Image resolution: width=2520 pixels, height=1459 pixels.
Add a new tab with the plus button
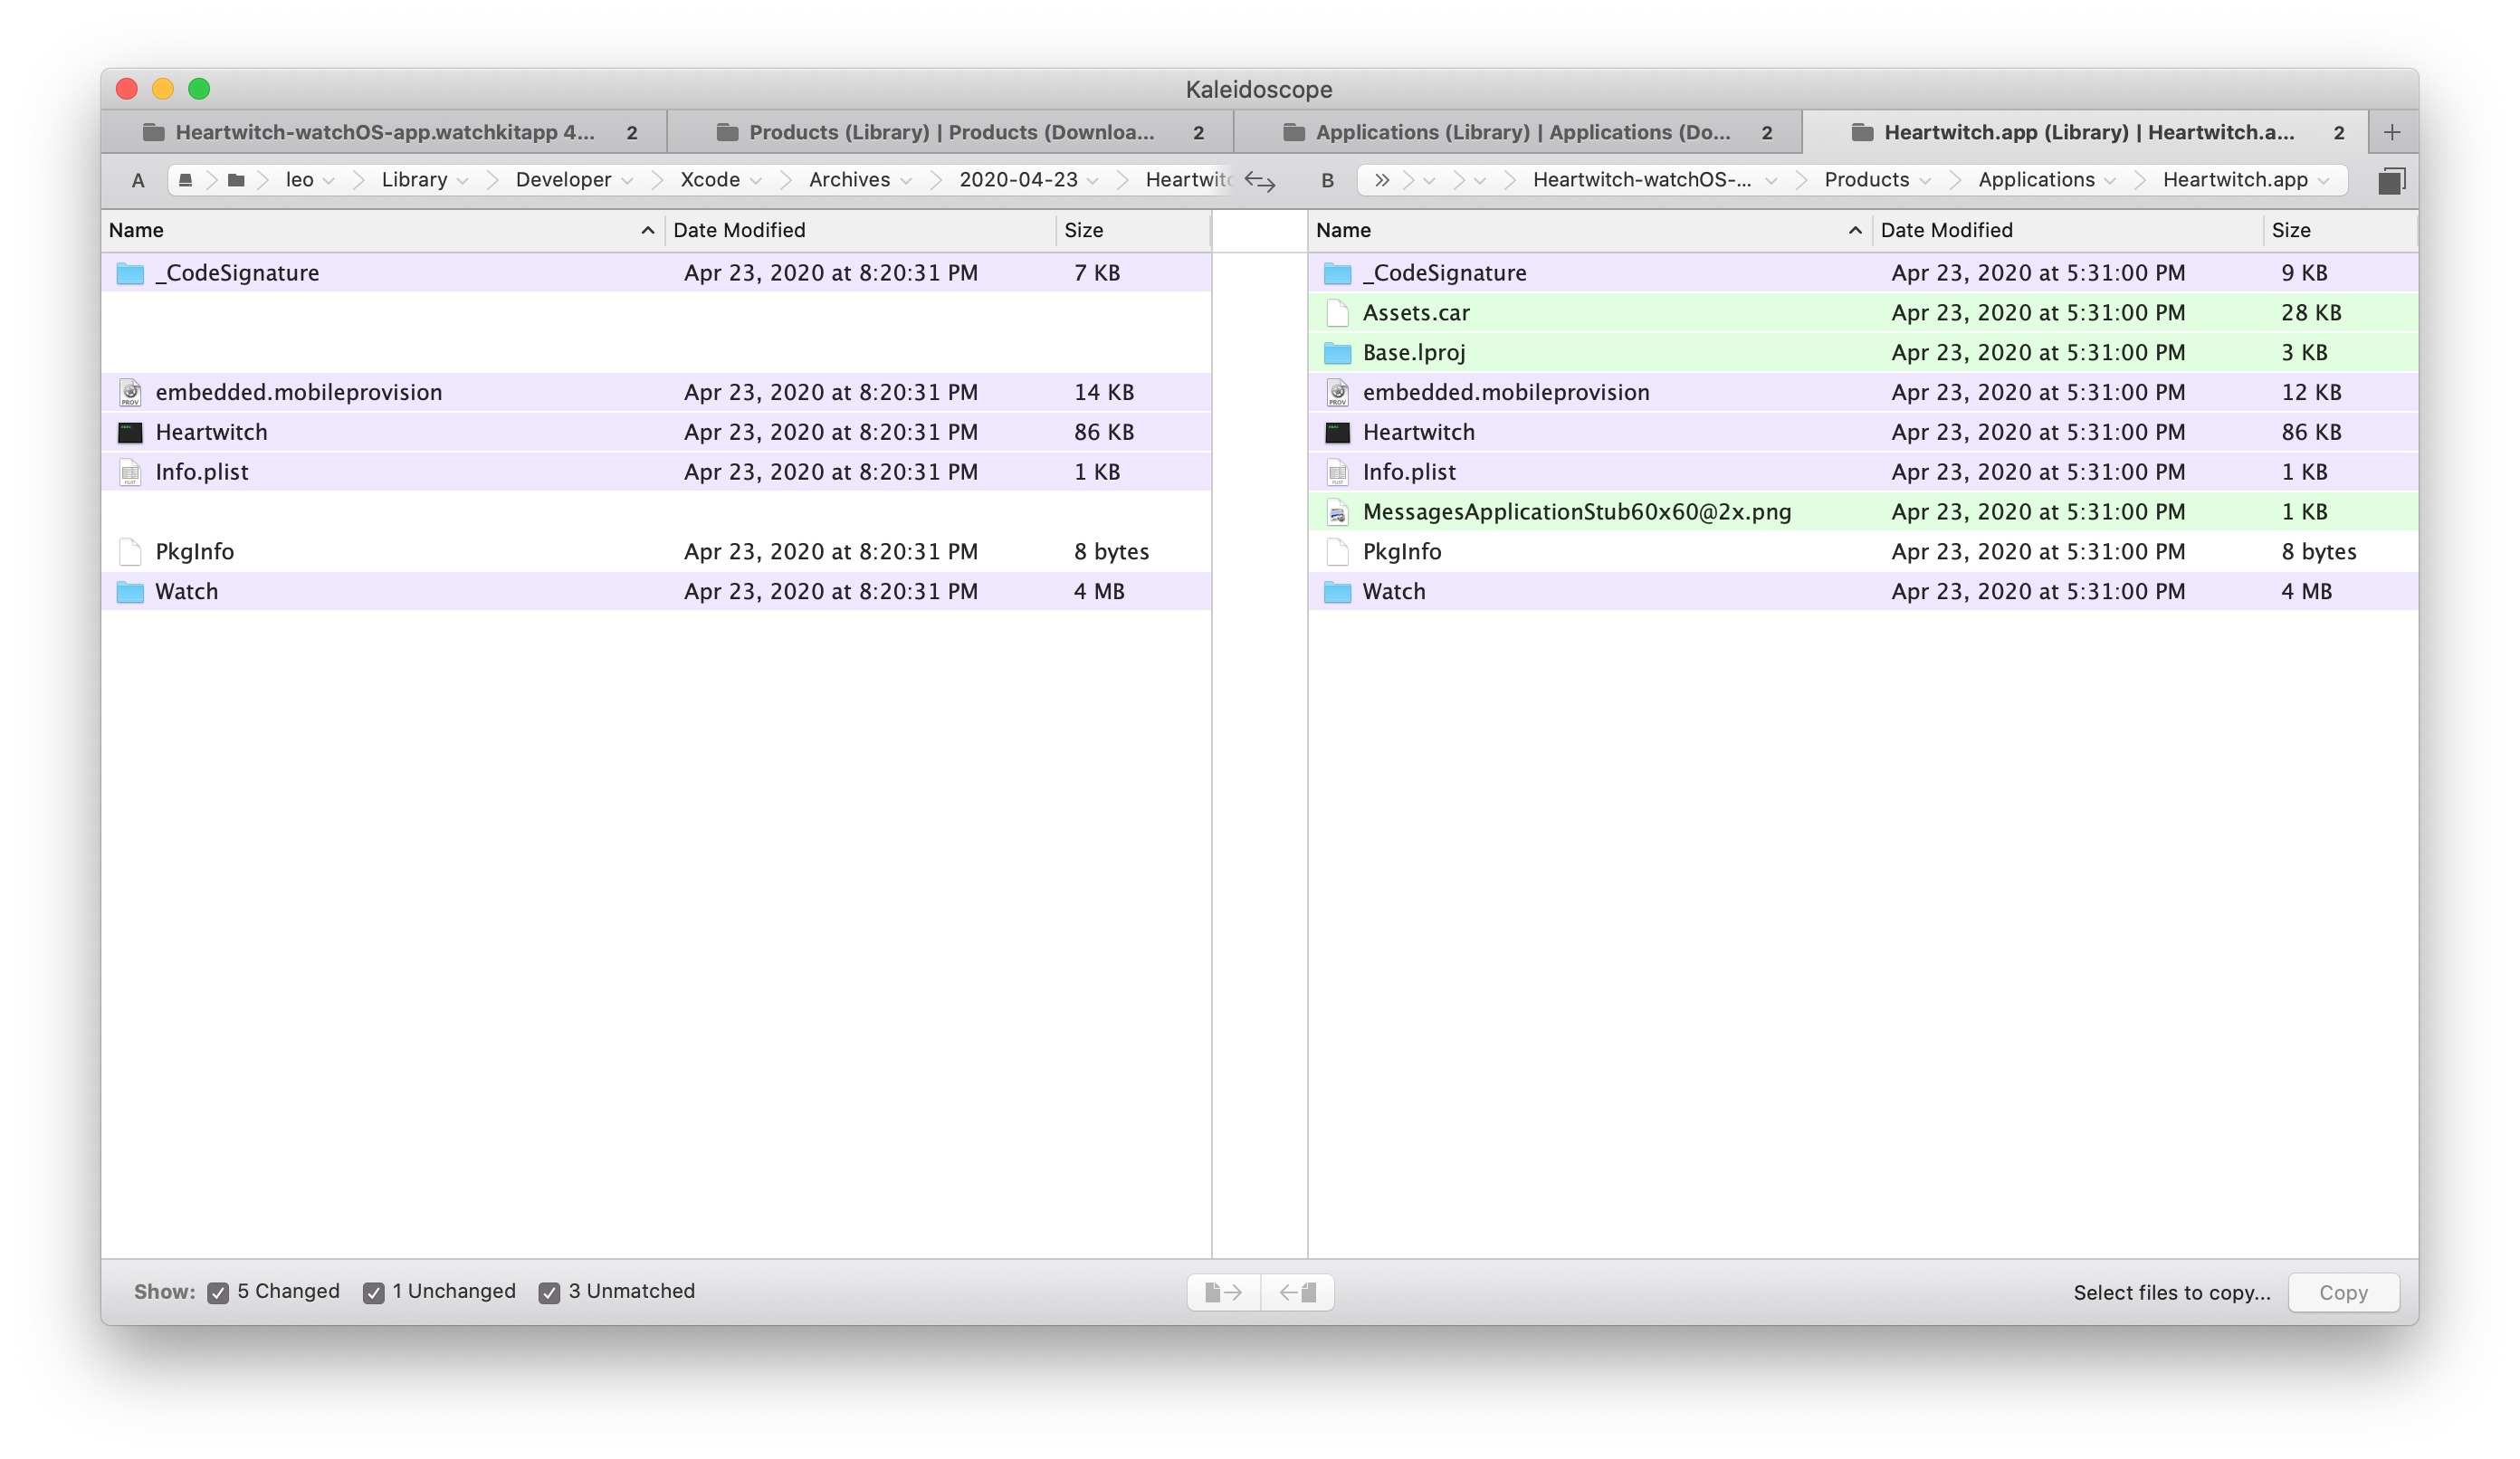tap(2392, 132)
